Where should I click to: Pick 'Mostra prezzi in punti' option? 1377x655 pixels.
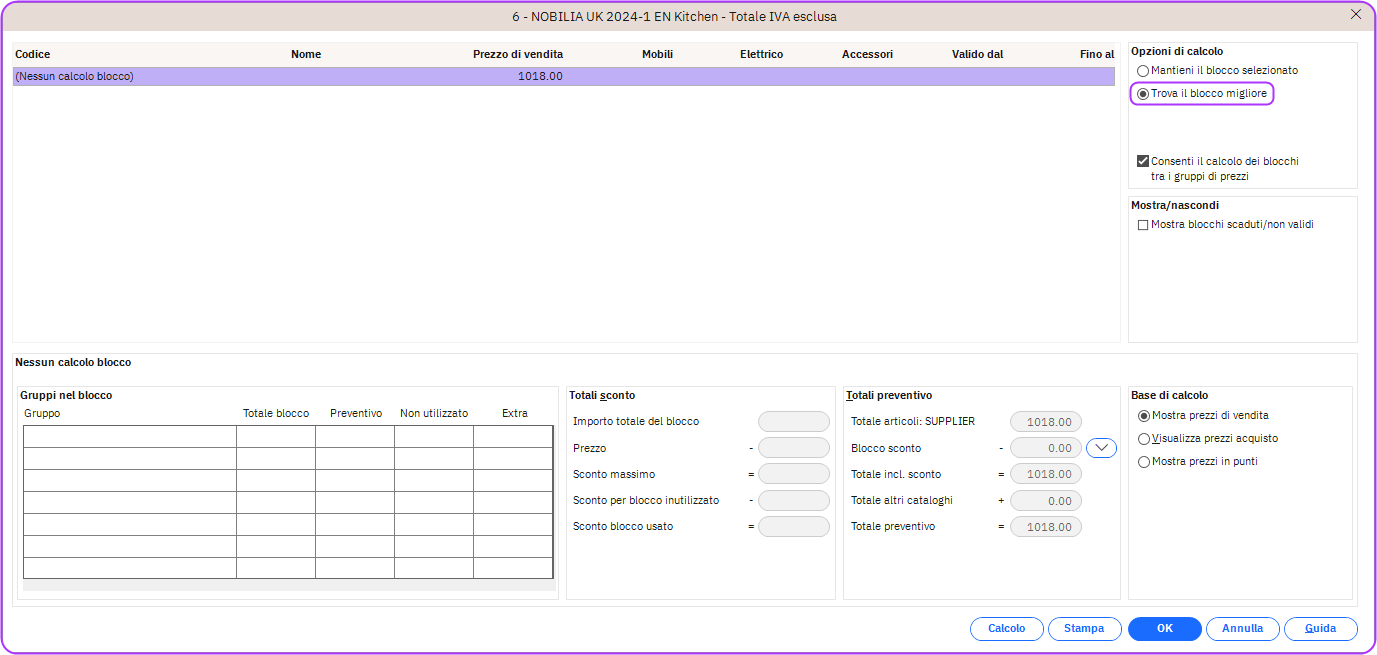coord(1144,462)
